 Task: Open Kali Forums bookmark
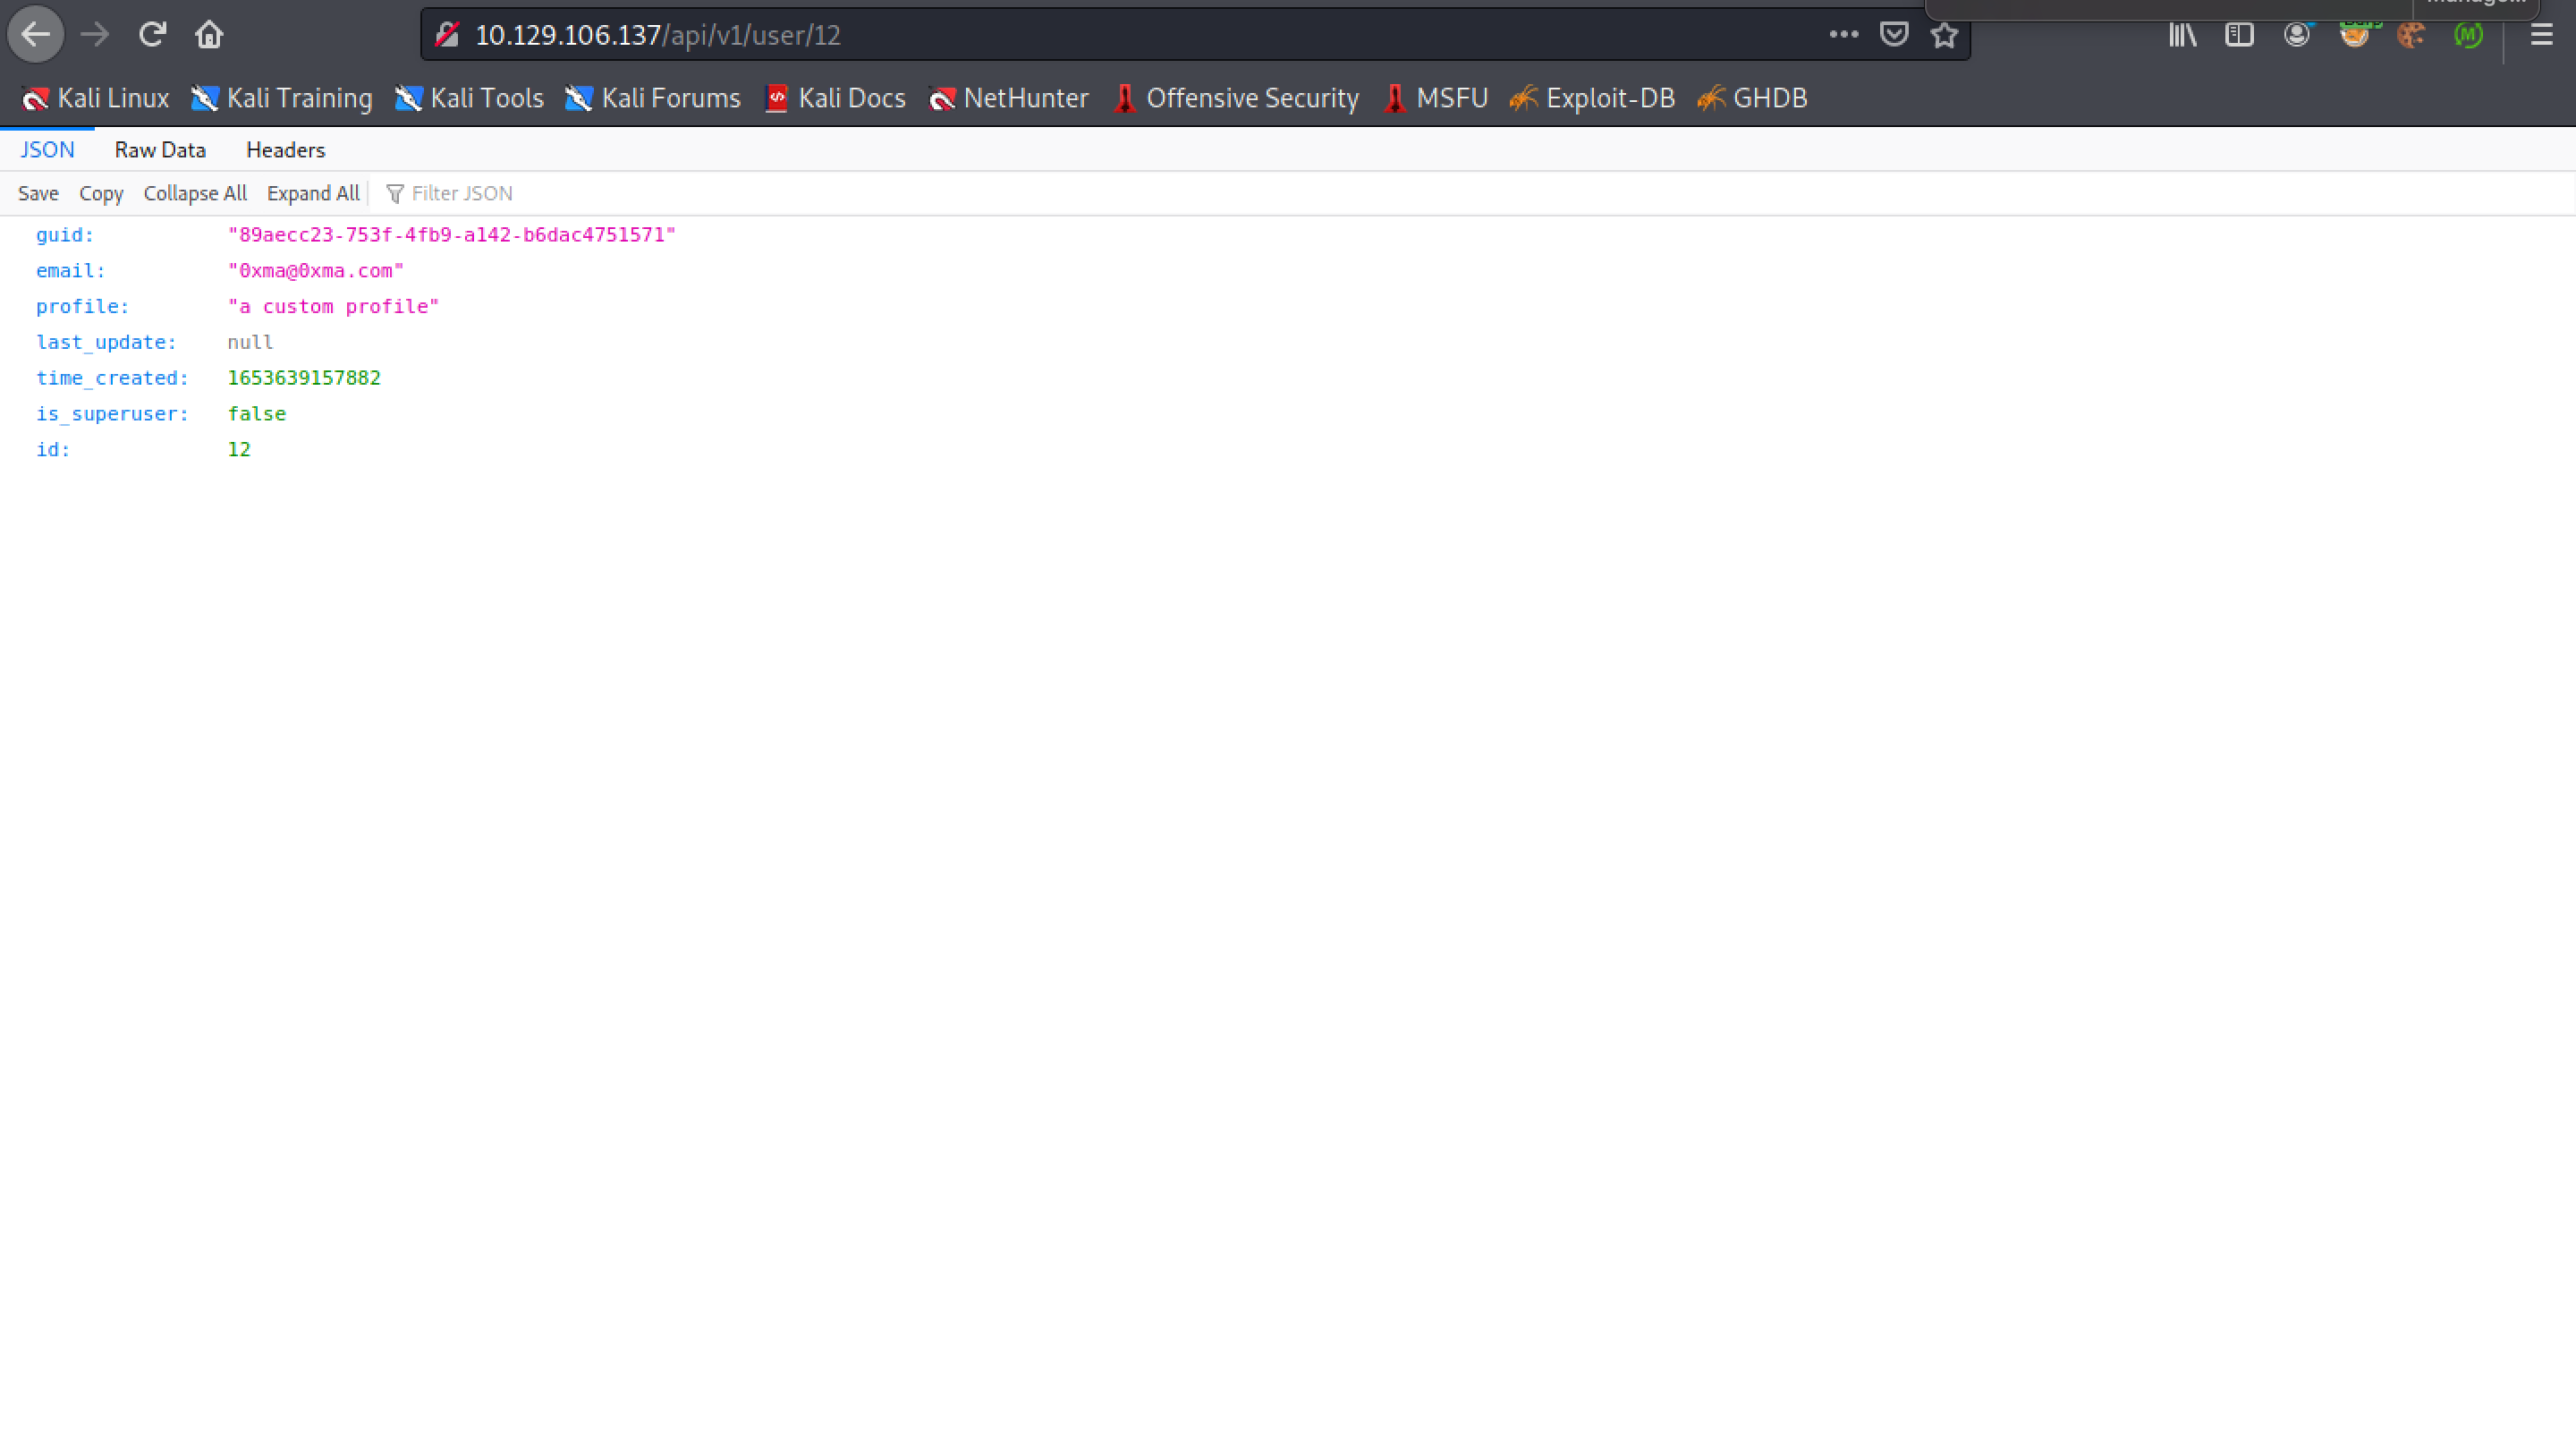coord(653,98)
